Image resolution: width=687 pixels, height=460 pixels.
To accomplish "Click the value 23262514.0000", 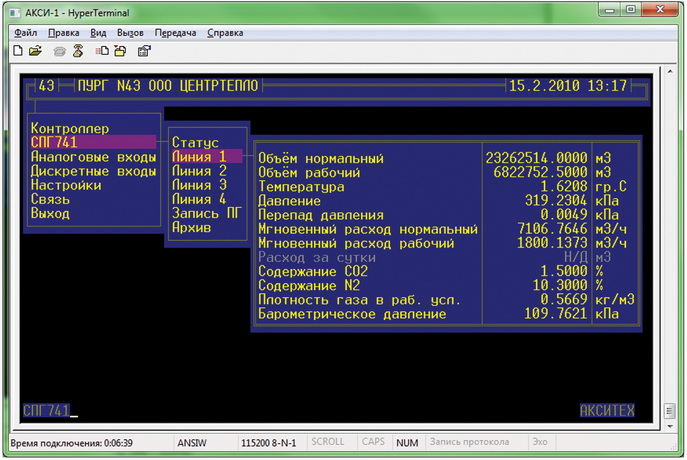I will (x=536, y=158).
